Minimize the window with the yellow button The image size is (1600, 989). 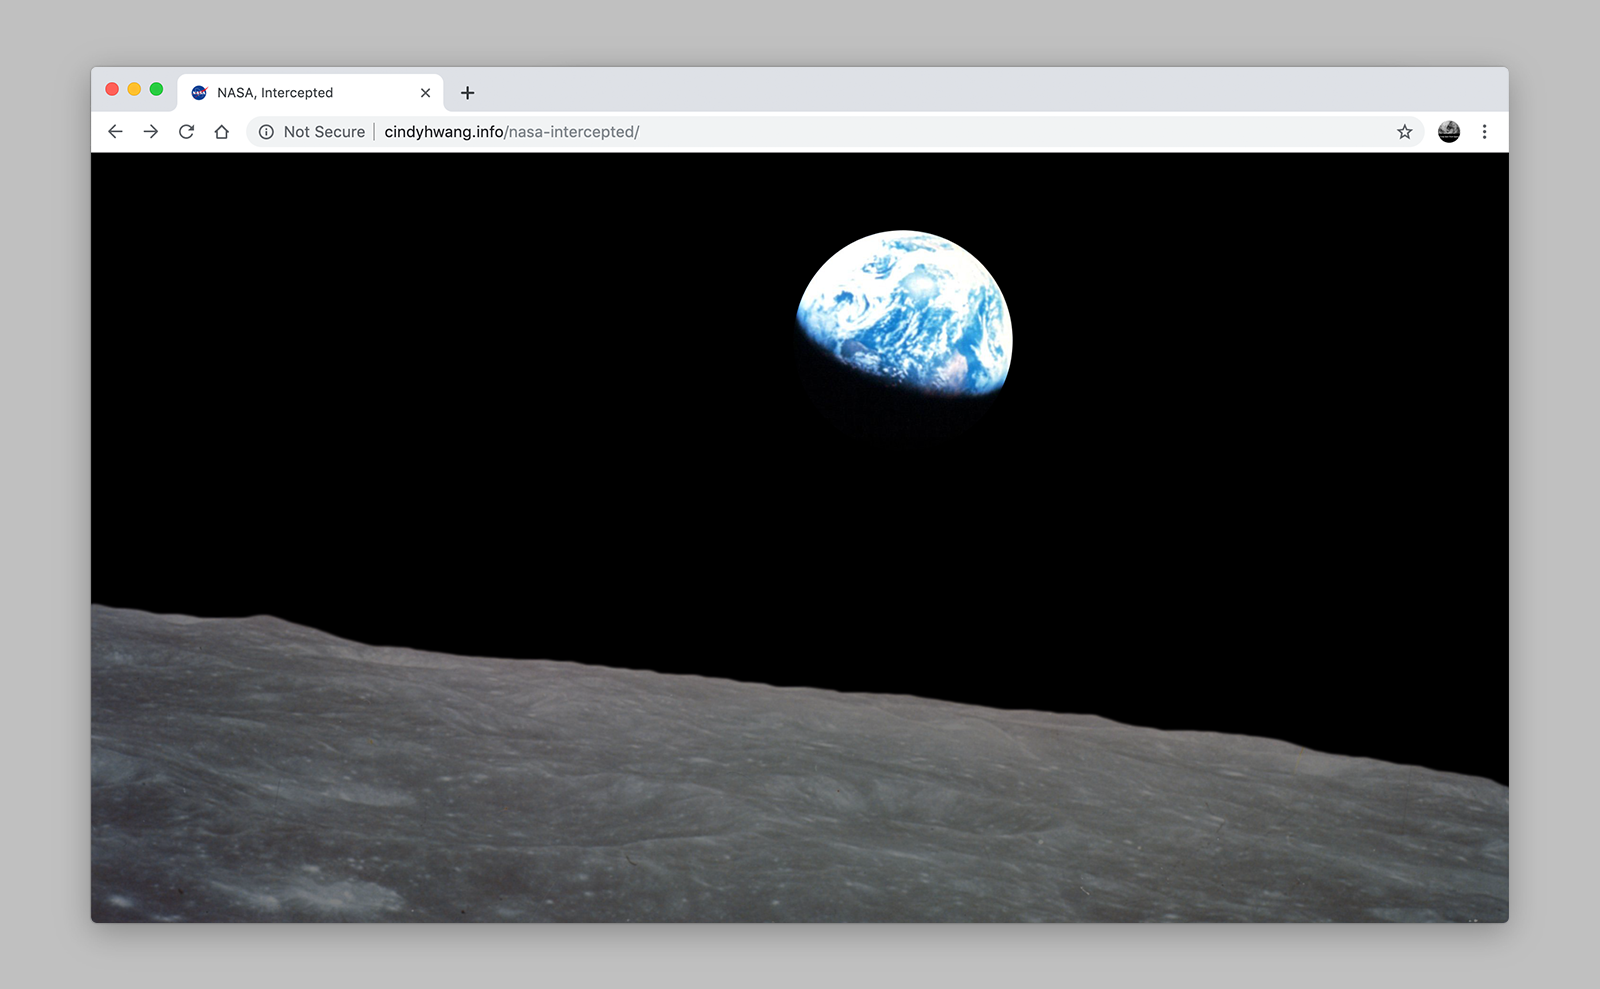tap(134, 90)
